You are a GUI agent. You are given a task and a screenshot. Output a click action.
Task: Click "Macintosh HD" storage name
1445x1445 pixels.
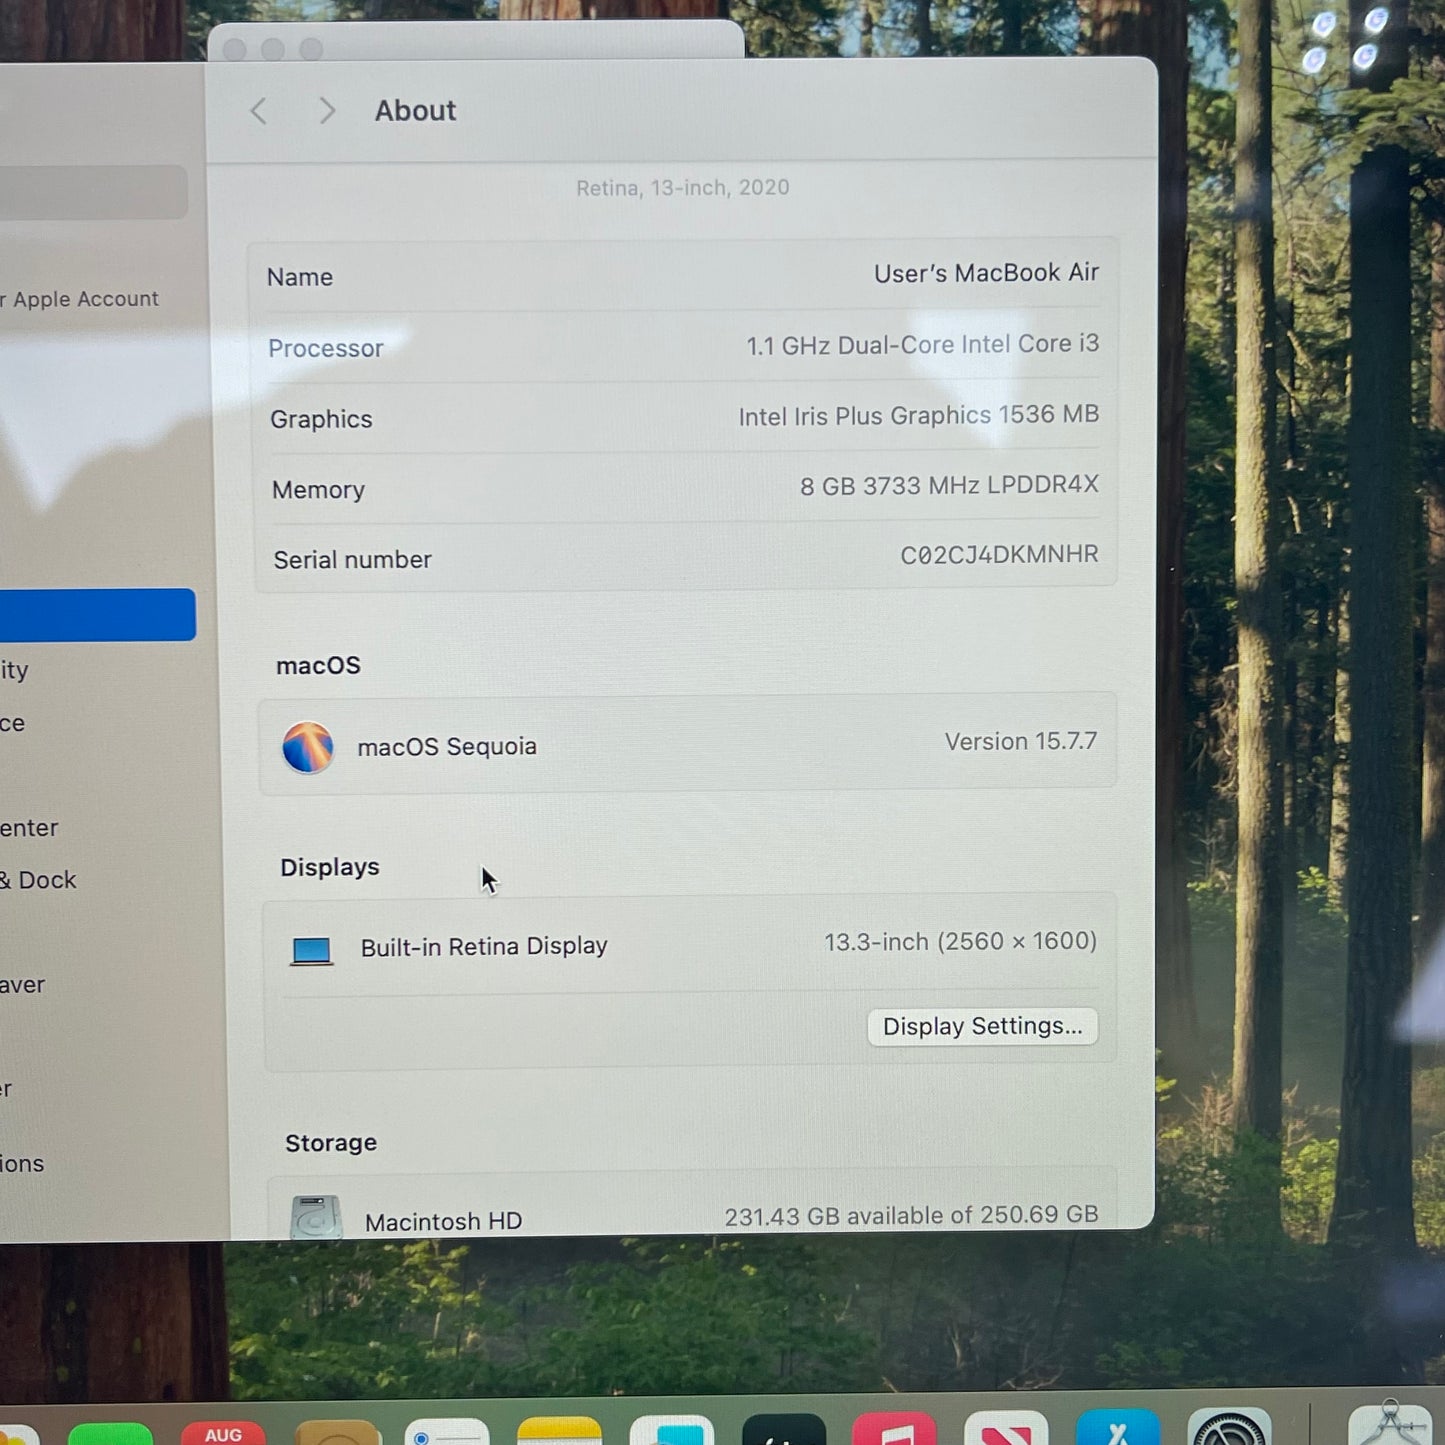point(443,1222)
